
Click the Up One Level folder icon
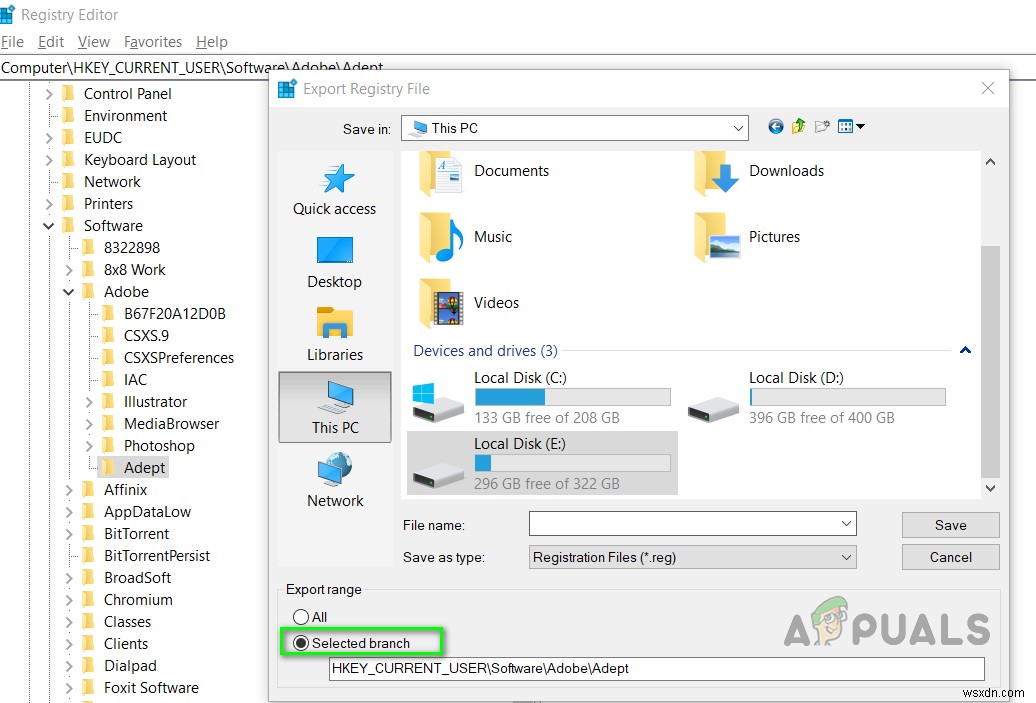click(798, 126)
